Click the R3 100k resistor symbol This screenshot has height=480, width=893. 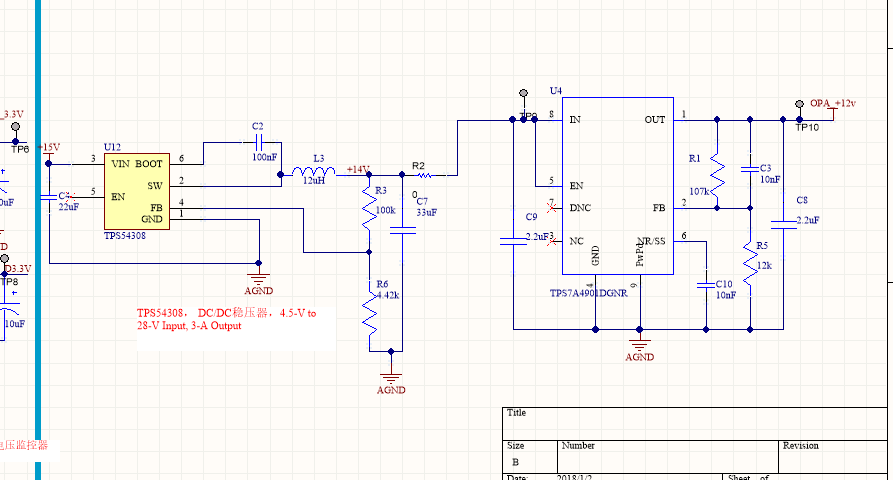[369, 208]
